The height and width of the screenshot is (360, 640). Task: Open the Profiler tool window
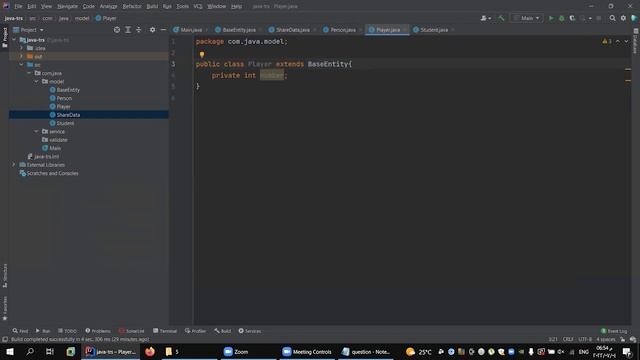click(196, 331)
